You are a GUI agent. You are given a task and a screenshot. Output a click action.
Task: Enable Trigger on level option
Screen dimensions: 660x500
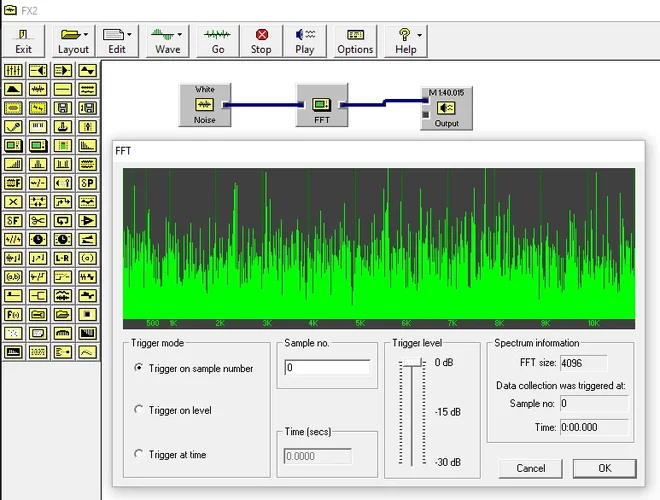pos(138,410)
